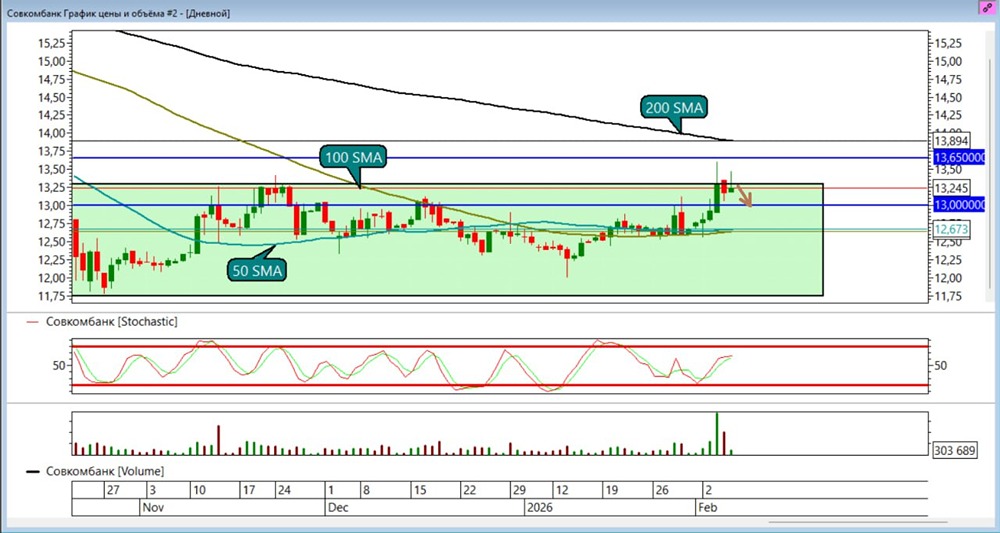Click the blue 13,000000 level label
The height and width of the screenshot is (533, 1000).
pyautogui.click(x=960, y=205)
